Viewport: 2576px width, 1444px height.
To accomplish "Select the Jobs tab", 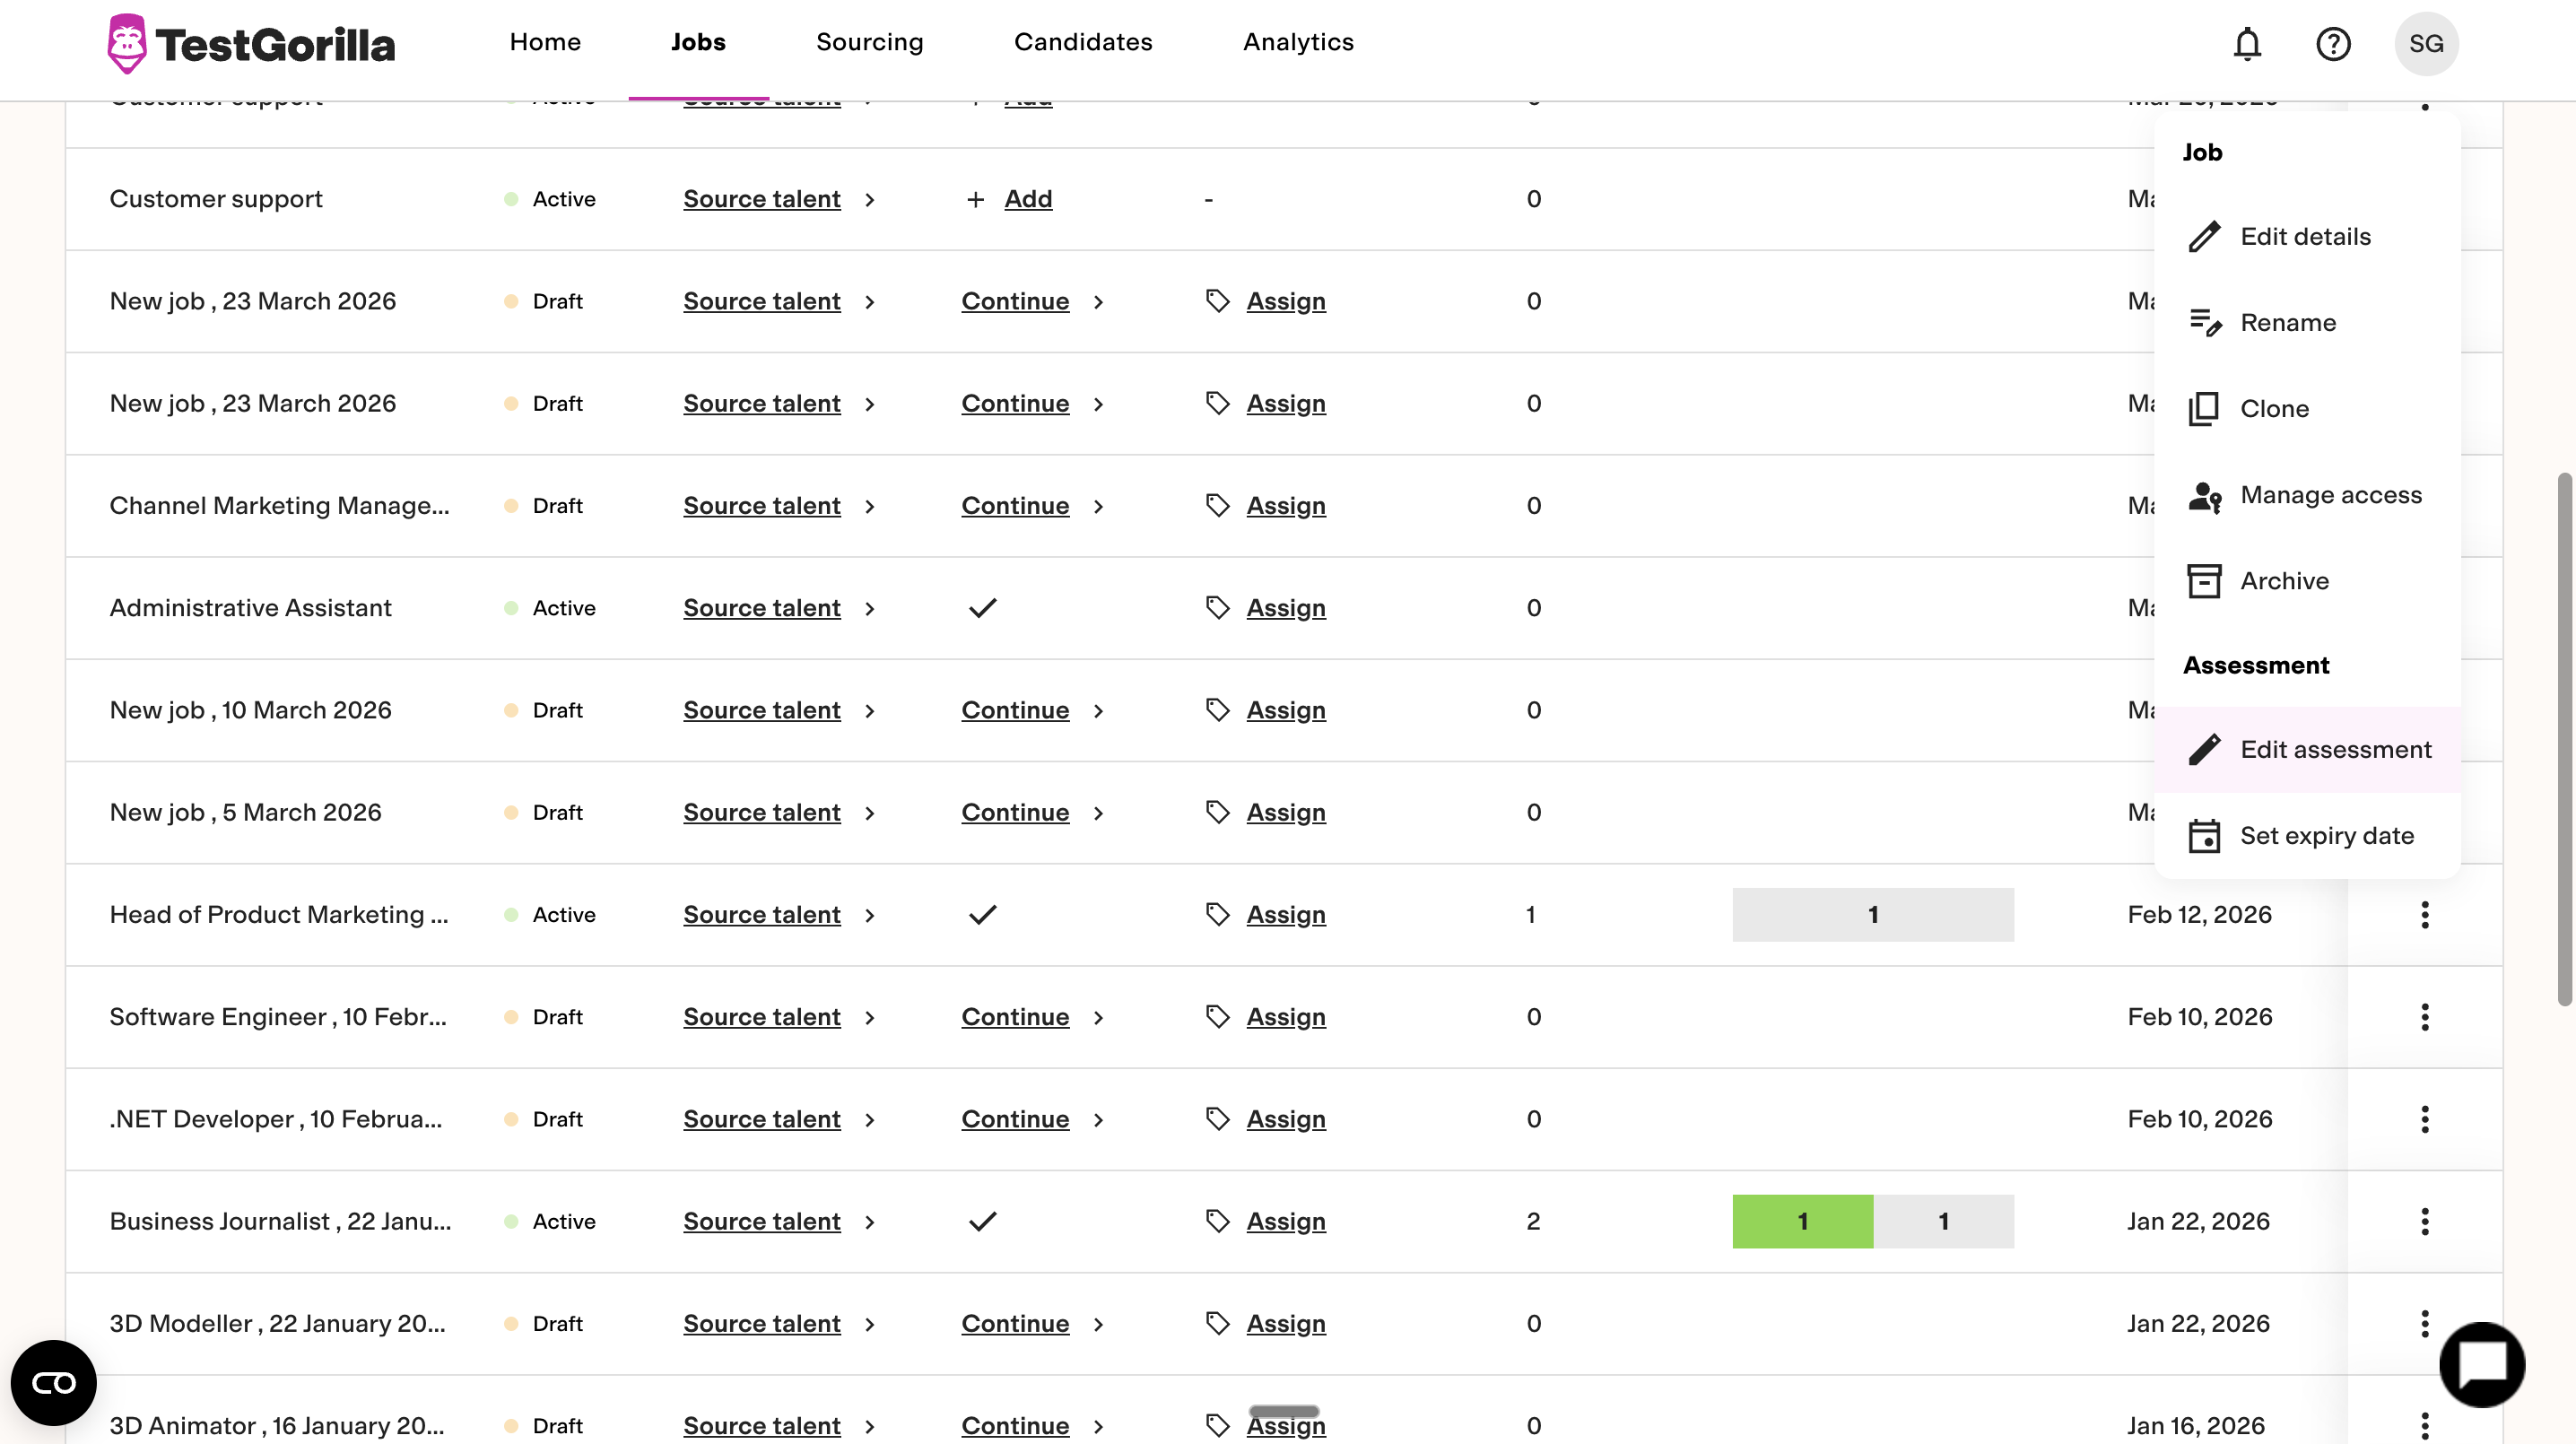I will (x=698, y=42).
